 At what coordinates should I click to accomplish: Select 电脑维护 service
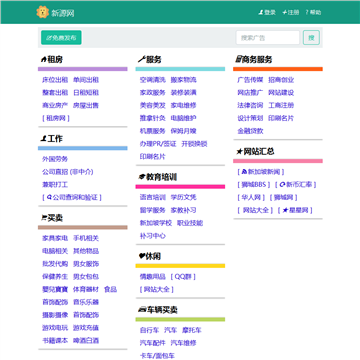[x=184, y=118]
